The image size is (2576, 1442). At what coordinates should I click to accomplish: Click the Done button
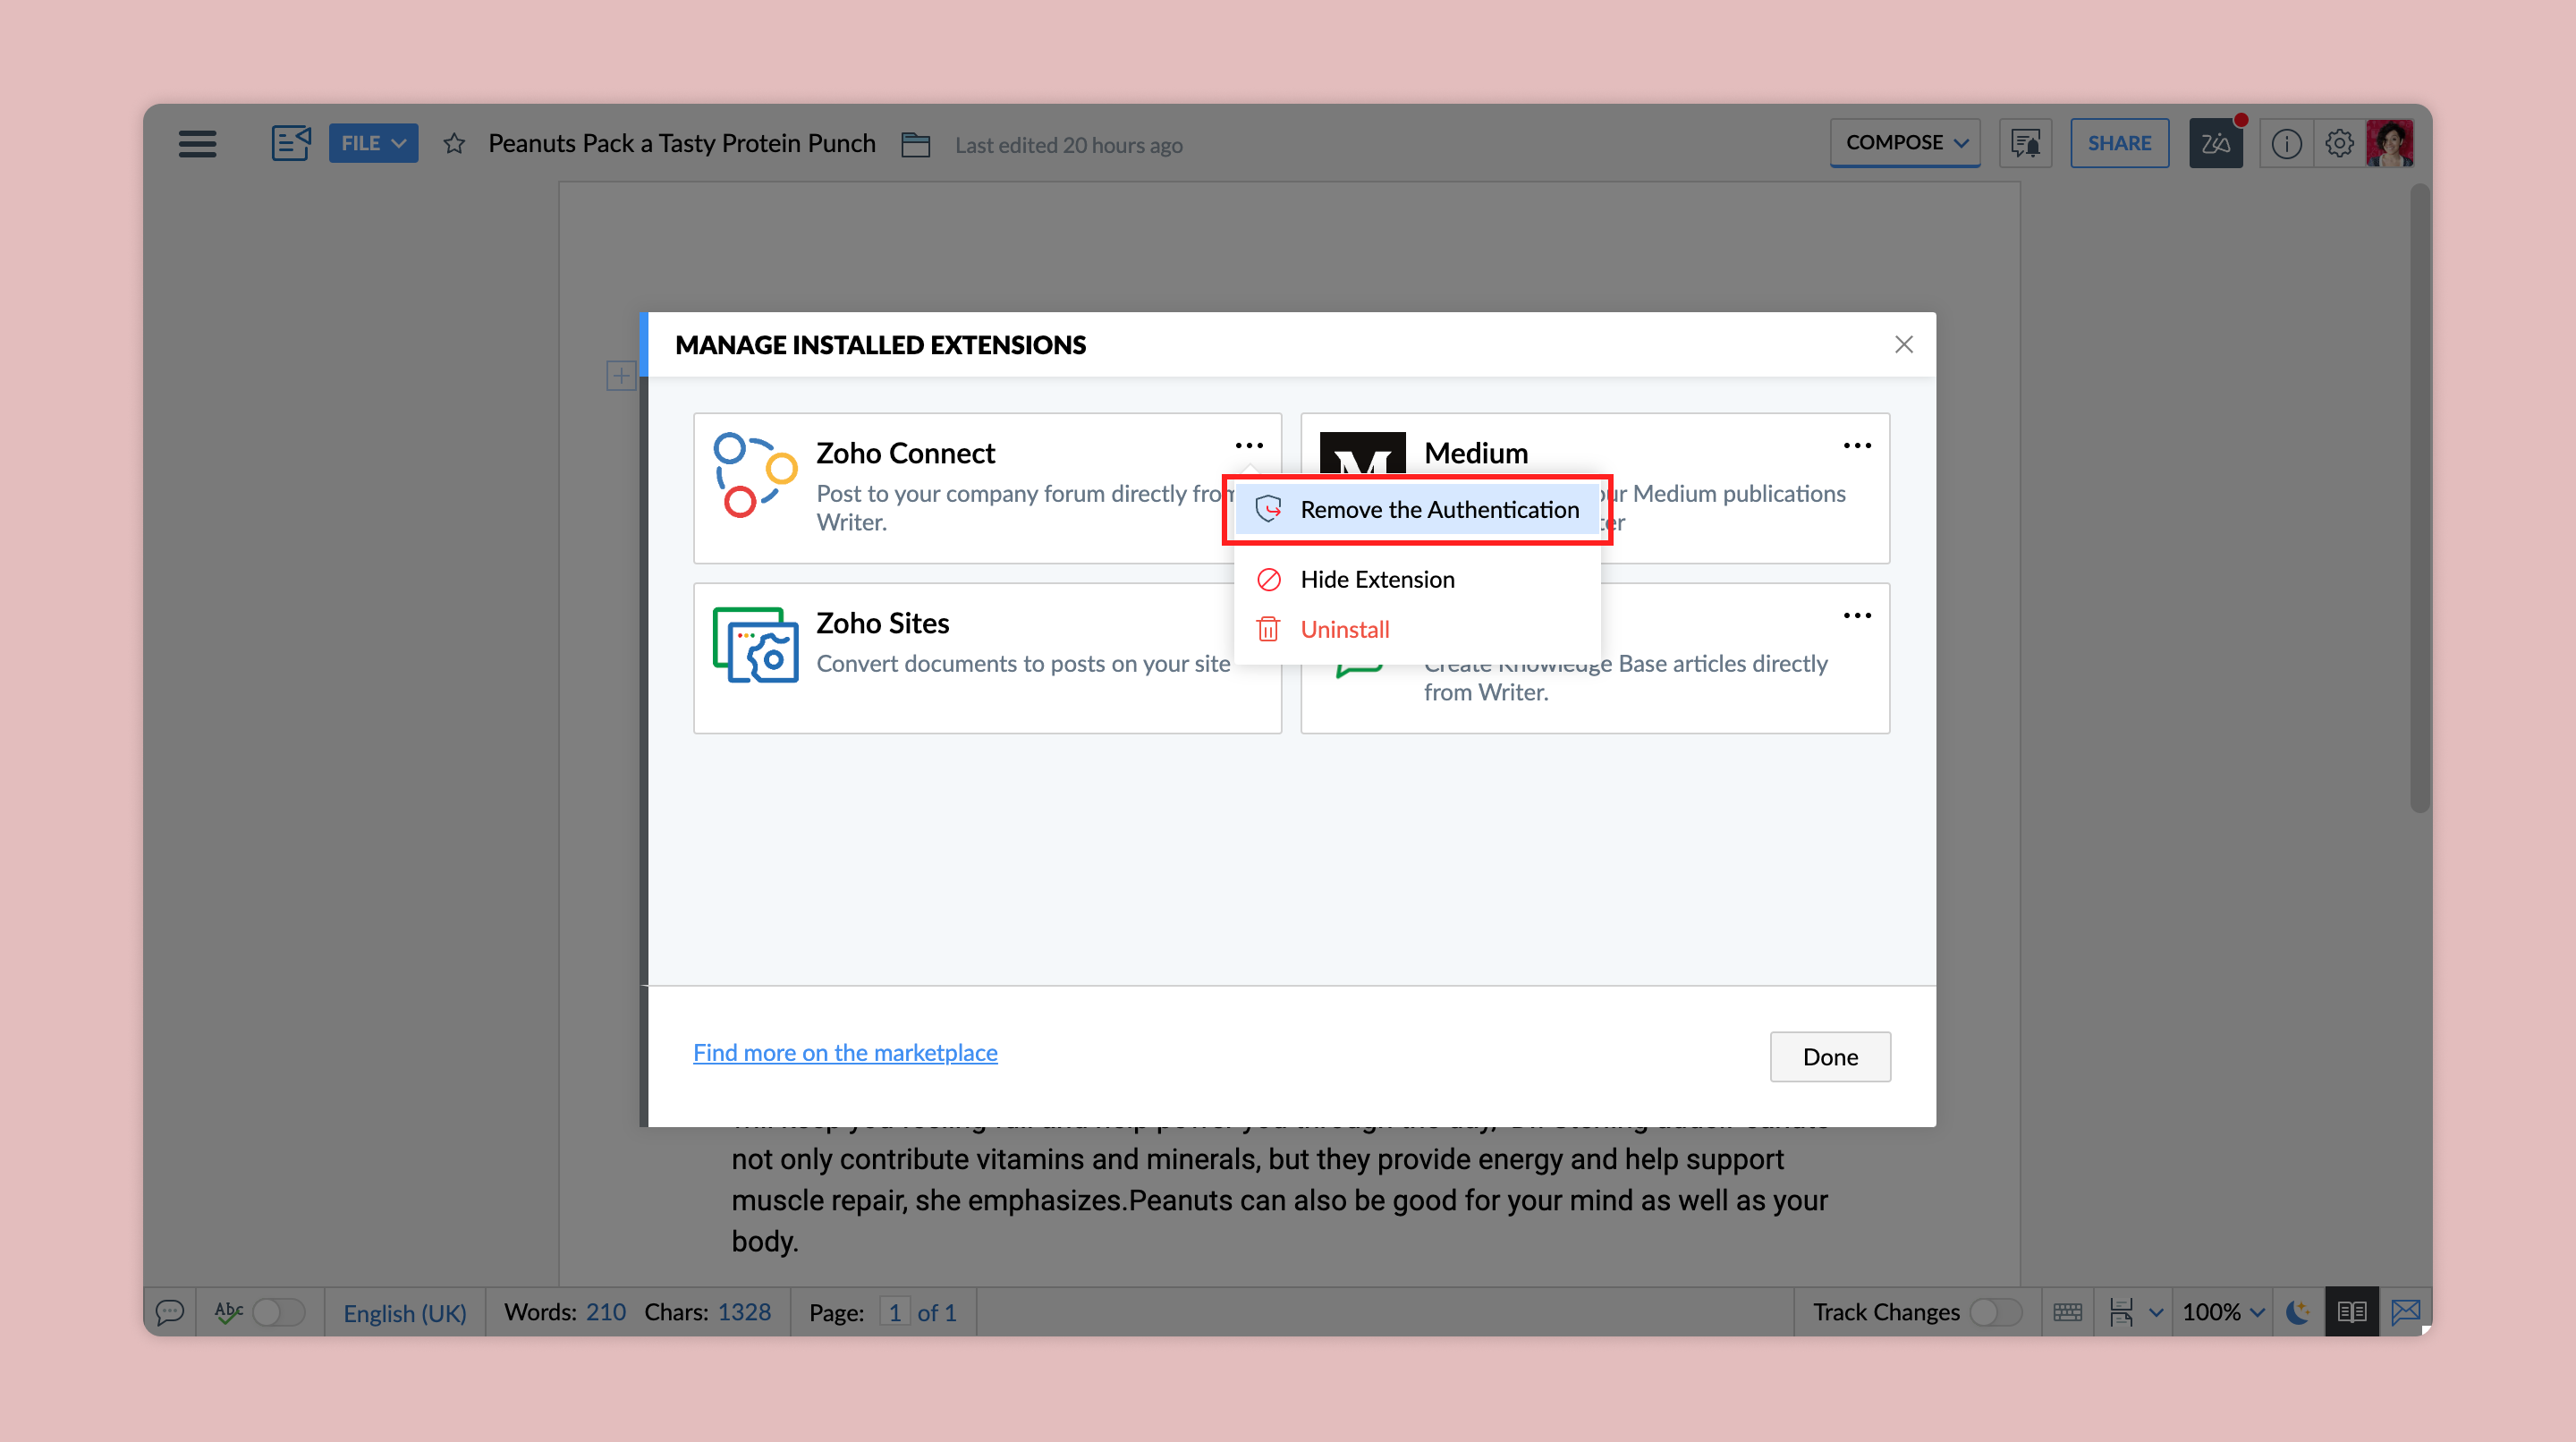[1830, 1057]
